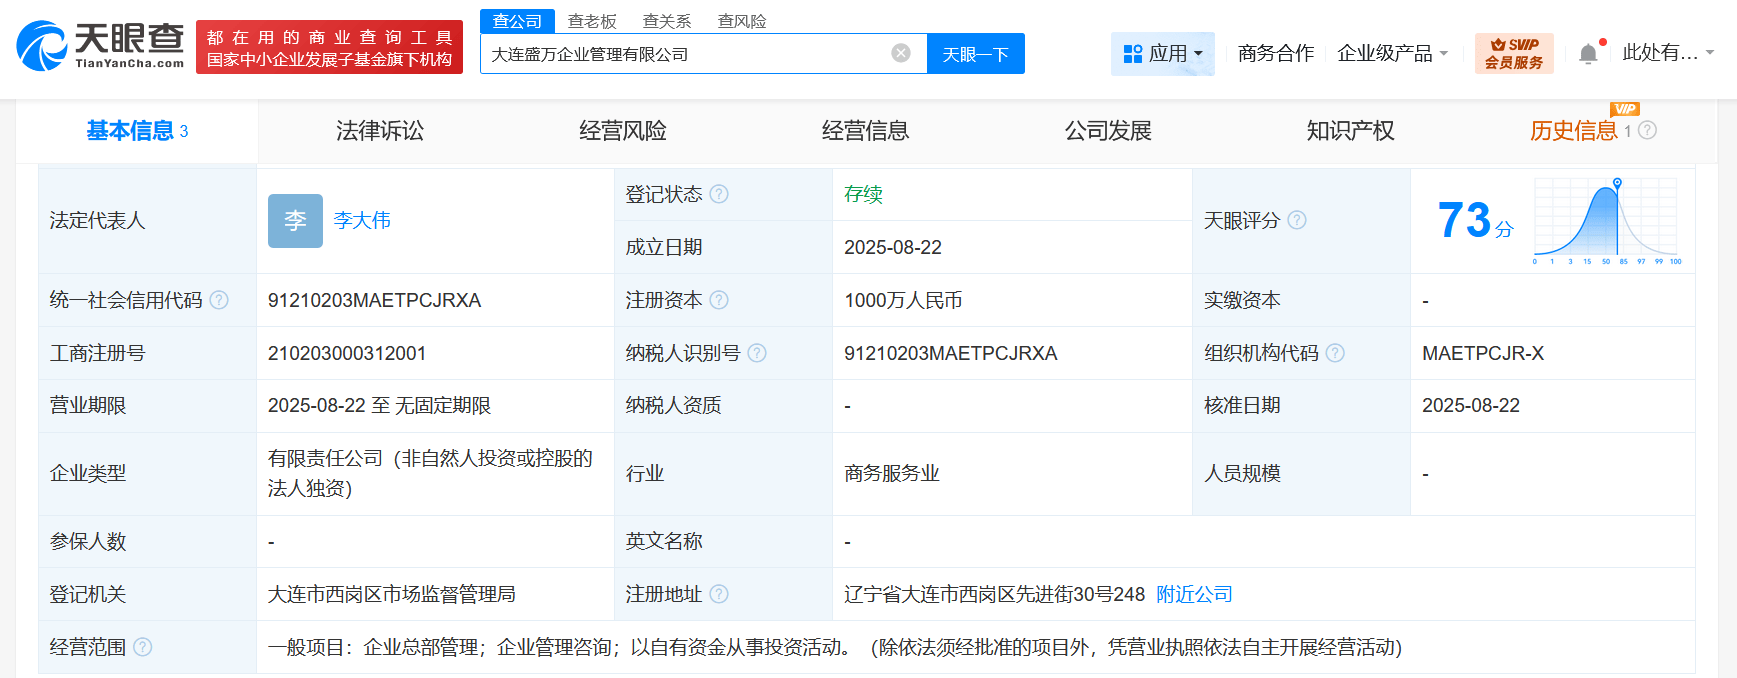Click the 有限责任公司 enterprise type value
The image size is (1737, 678).
coord(430,473)
